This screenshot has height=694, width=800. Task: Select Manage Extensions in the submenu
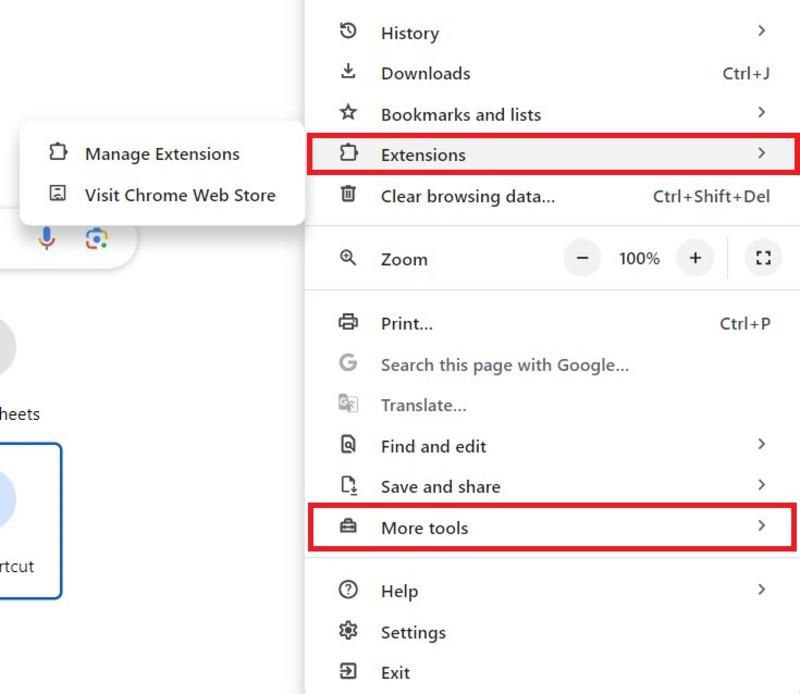tap(162, 154)
